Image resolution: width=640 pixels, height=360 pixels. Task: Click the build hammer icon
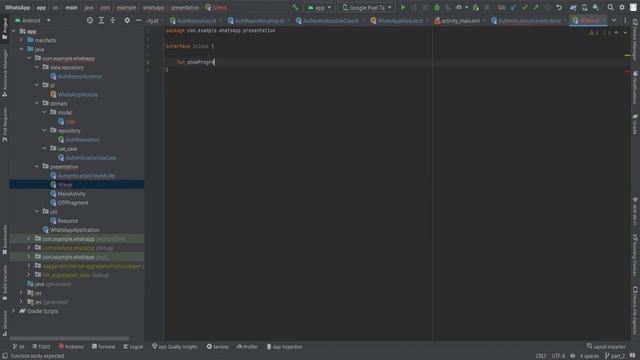coord(295,7)
